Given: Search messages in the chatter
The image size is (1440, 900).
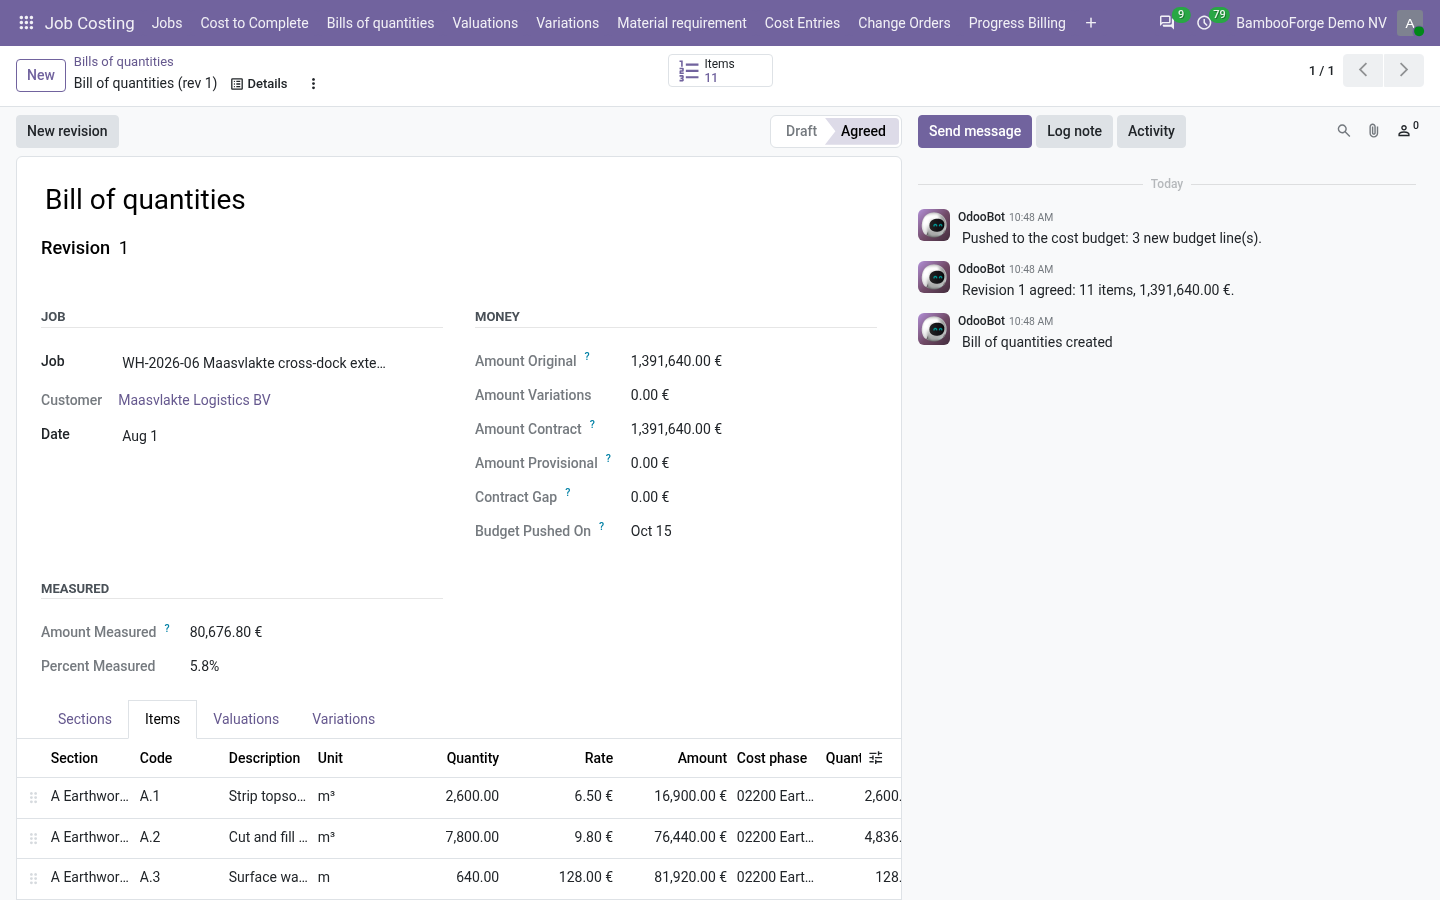Looking at the screenshot, I should pyautogui.click(x=1344, y=131).
